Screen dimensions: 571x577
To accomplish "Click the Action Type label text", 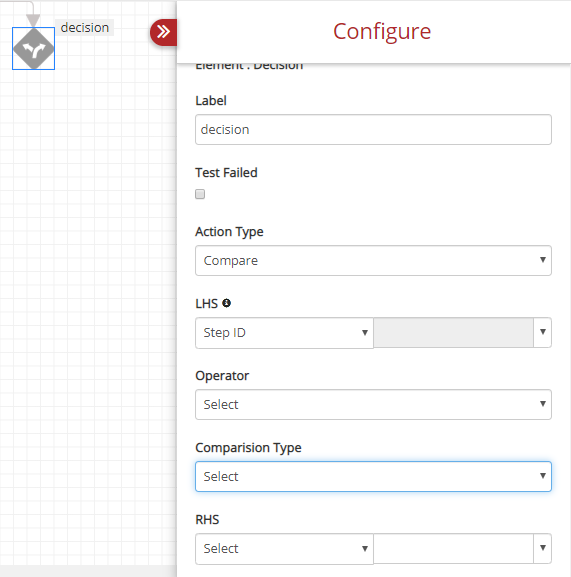I will tap(229, 232).
